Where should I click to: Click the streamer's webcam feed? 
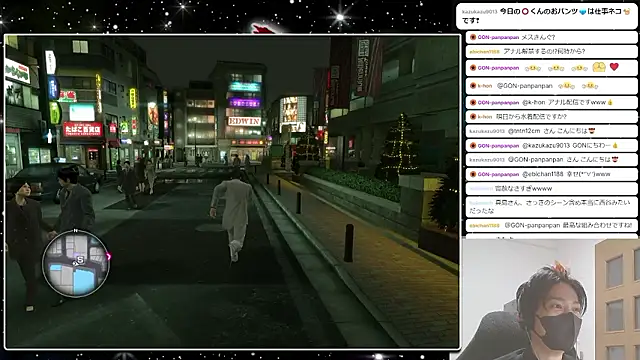pyautogui.click(x=551, y=299)
